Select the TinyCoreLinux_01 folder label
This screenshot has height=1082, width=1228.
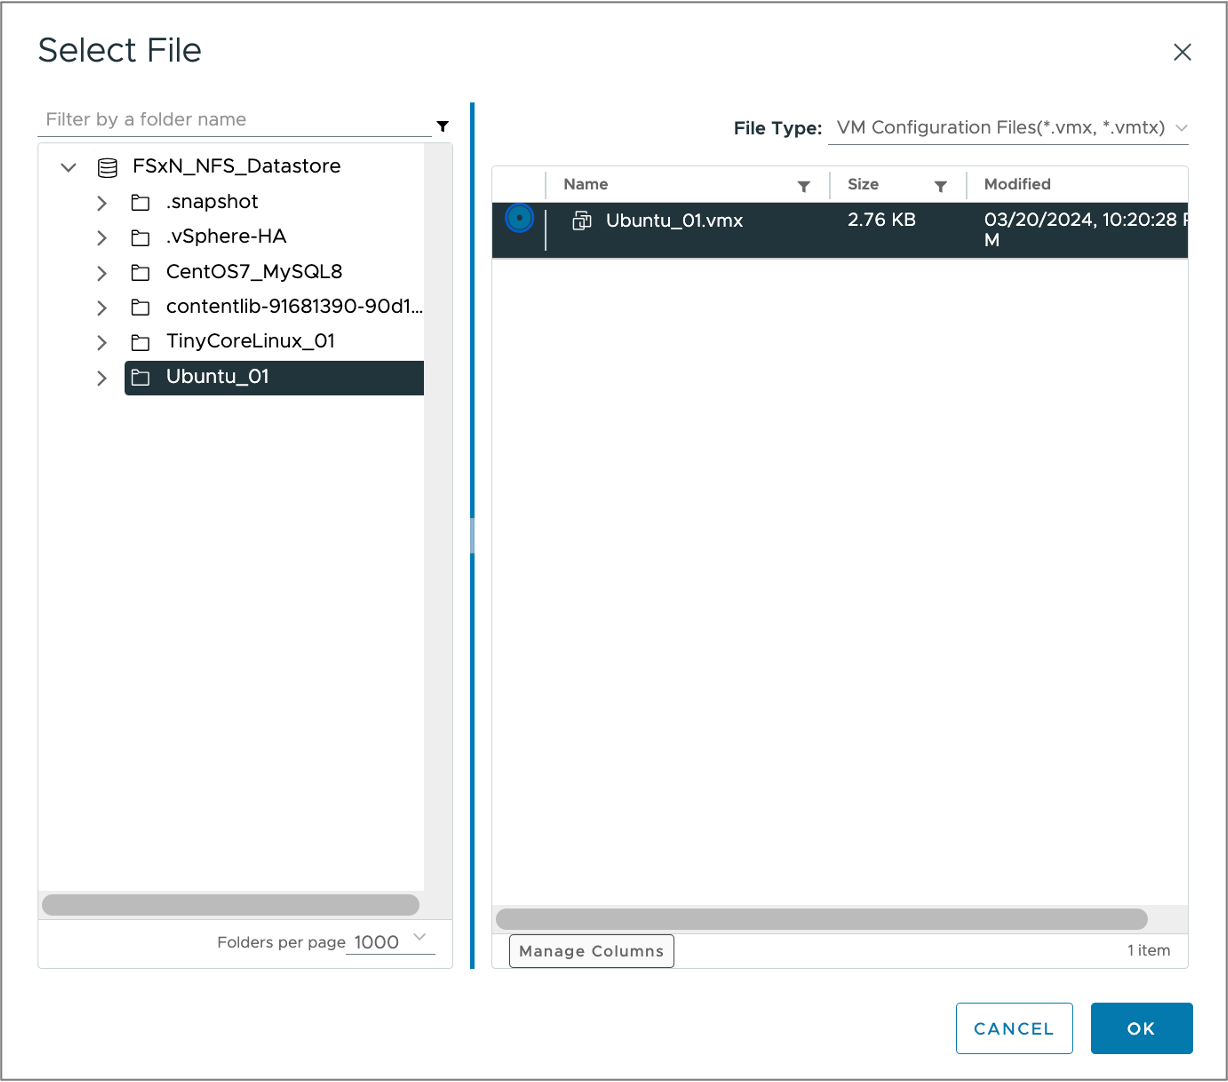coord(250,342)
